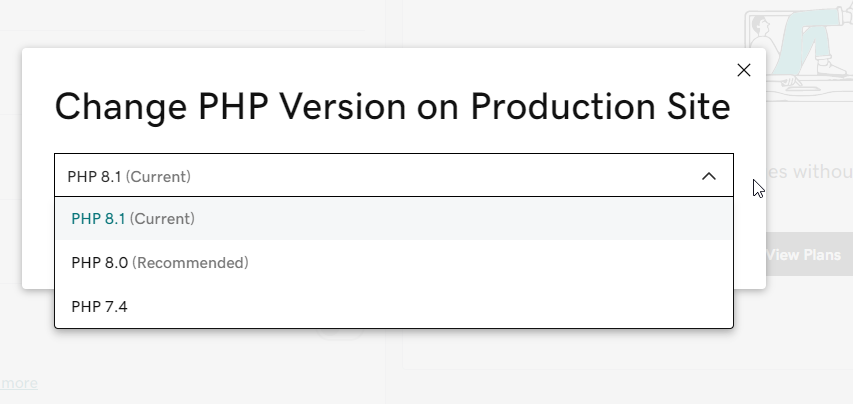This screenshot has width=853, height=404.
Task: Click the teal 'PHP 8.1' text in the list
Action: coord(98,219)
